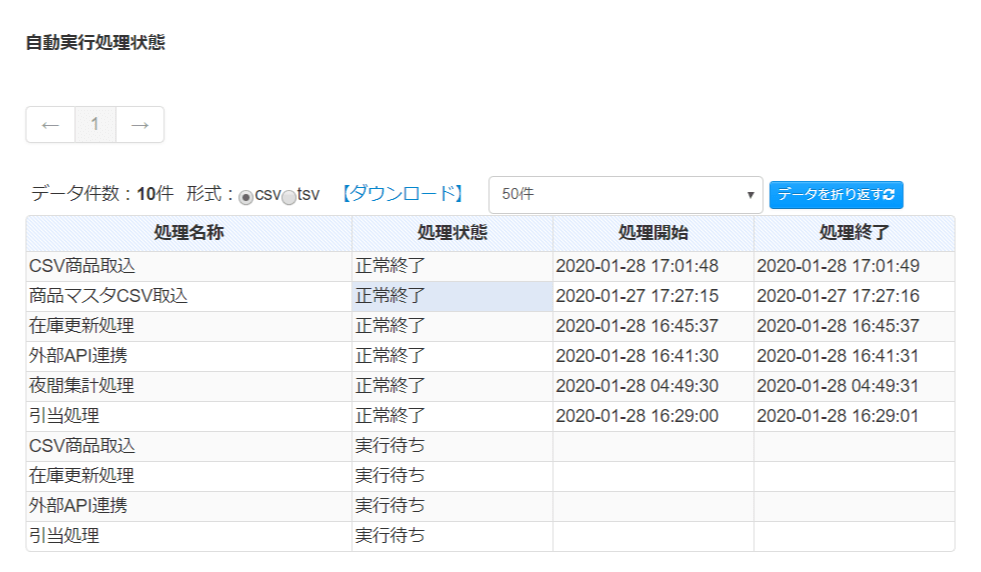This screenshot has height=572, width=981.
Task: Click end time 2020-01-28 16:29:01
Action: click(x=838, y=416)
